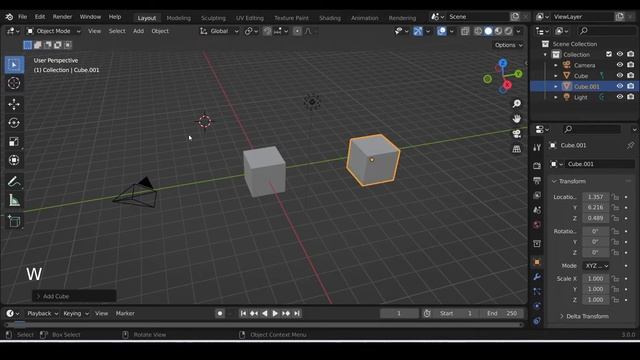Switch orthographic/perspective grid icon
640x360 pixels.
point(517,149)
